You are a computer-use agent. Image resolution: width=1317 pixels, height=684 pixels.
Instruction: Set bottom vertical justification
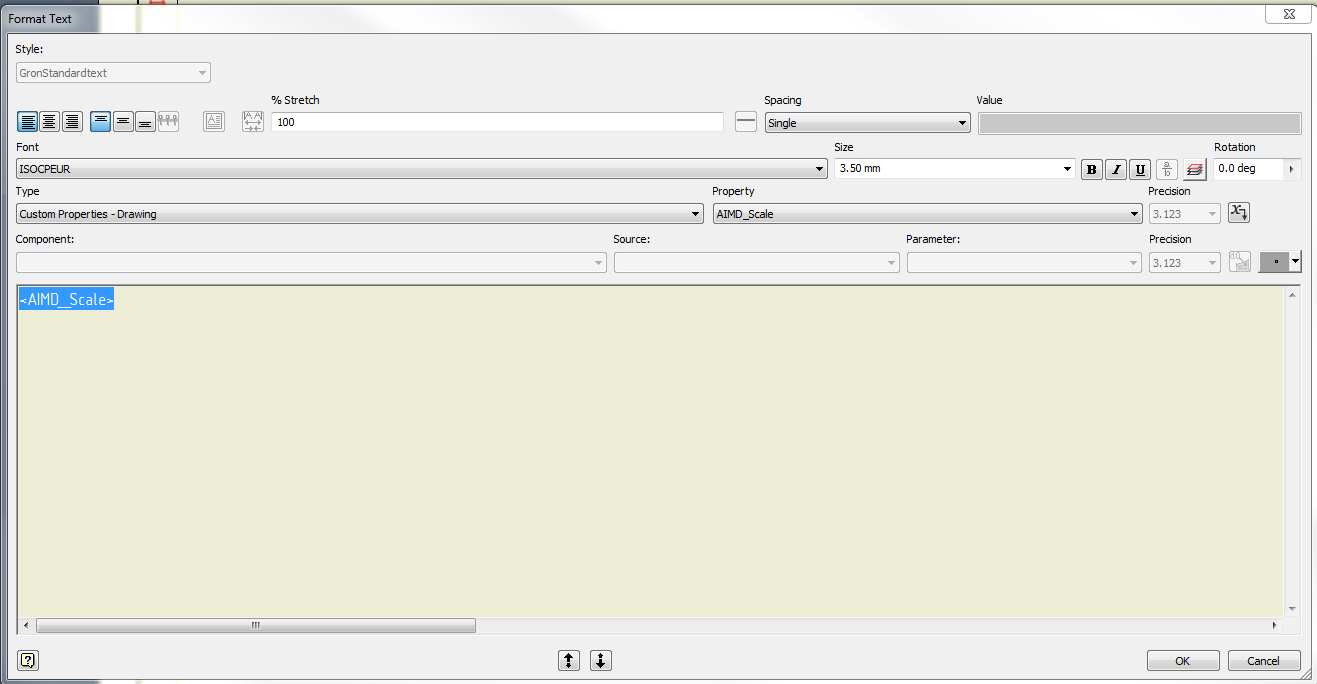click(145, 122)
